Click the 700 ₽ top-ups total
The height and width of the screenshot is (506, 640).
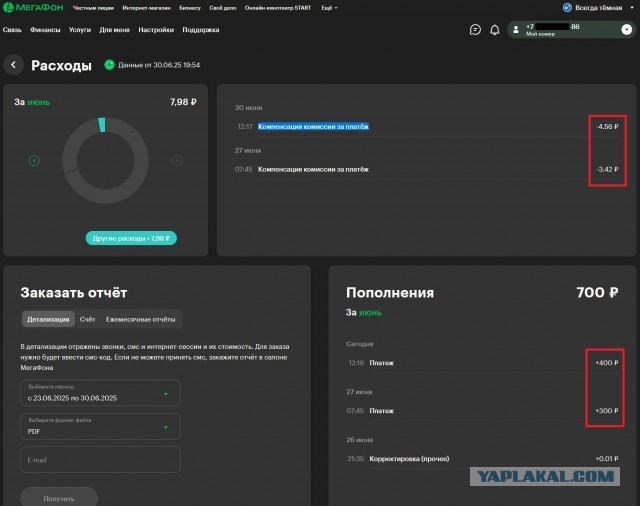[x=597, y=293]
